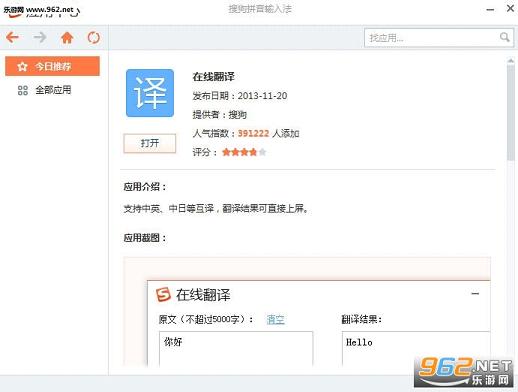This screenshot has height=392, width=518.
Task: Click the 译 translation app icon
Action: click(150, 93)
